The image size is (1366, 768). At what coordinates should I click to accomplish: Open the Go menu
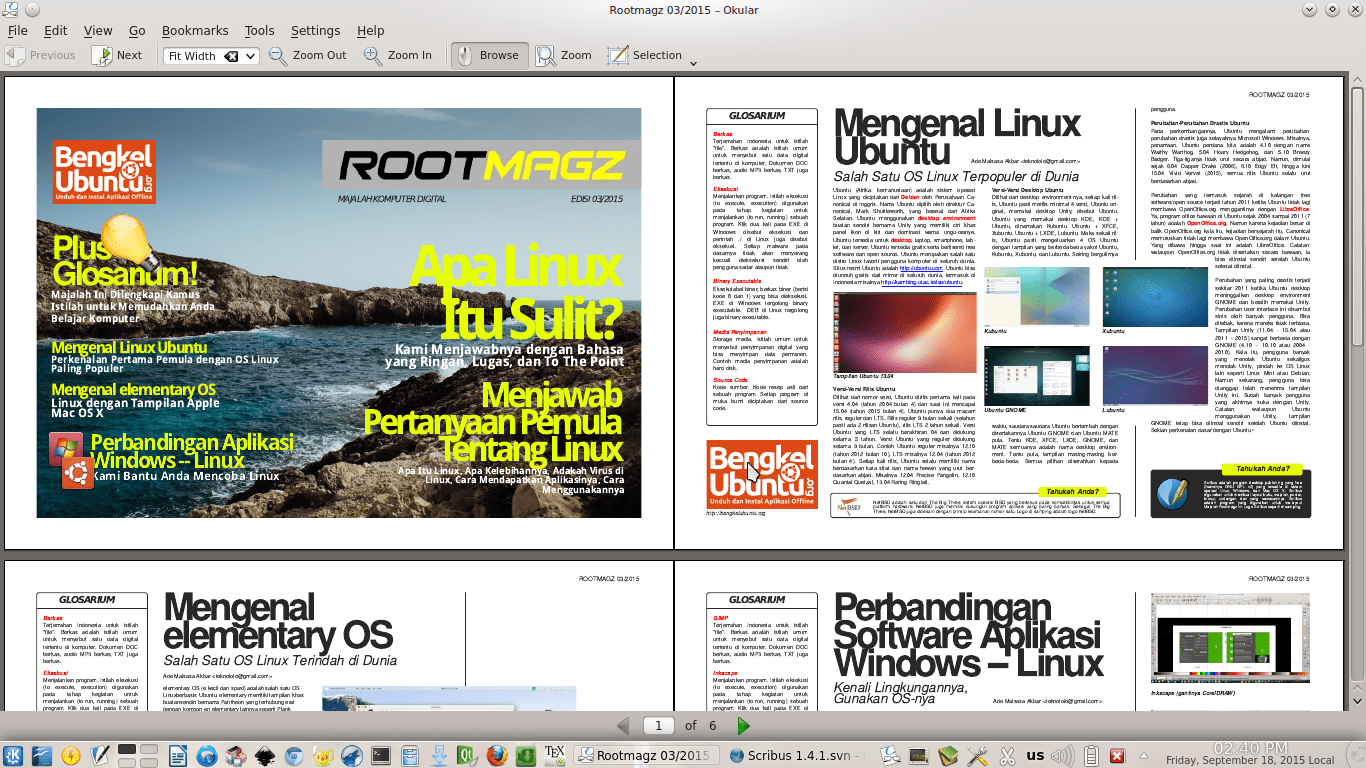[137, 31]
